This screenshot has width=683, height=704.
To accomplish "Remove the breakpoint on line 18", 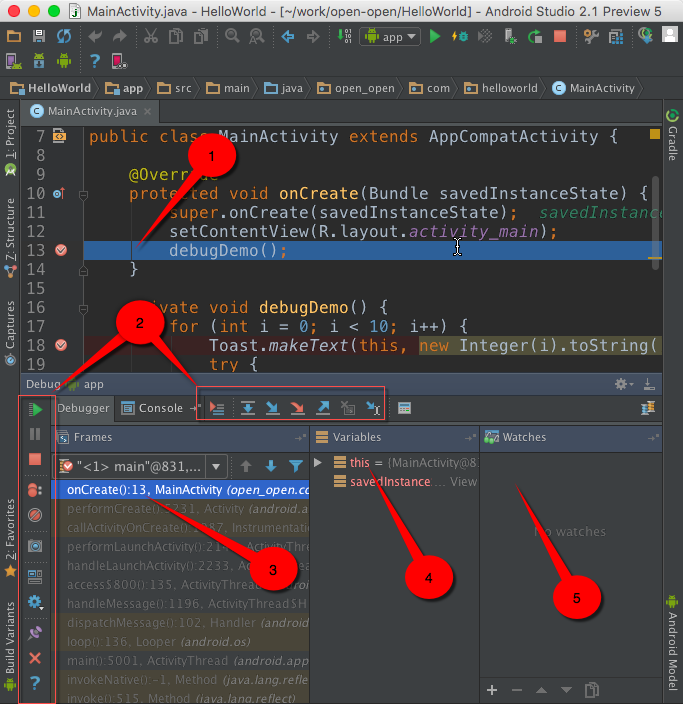I will (61, 345).
